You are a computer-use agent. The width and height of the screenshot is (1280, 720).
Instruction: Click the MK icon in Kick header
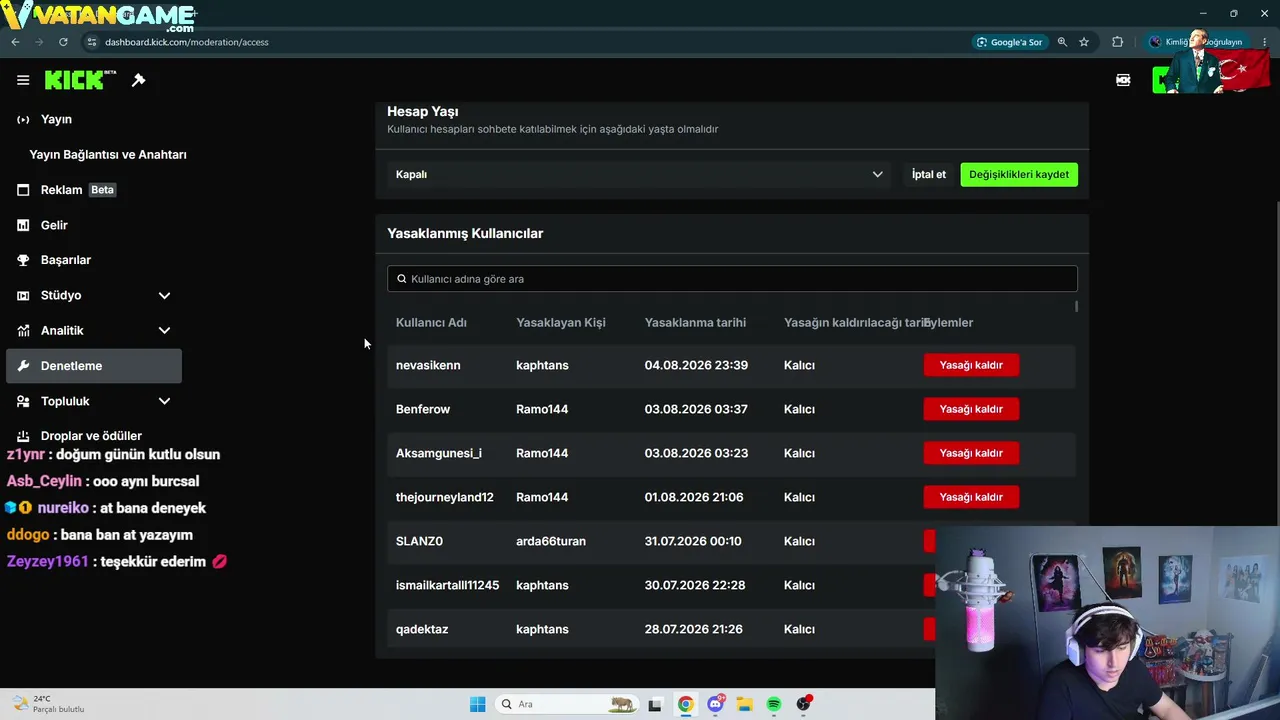click(1123, 80)
